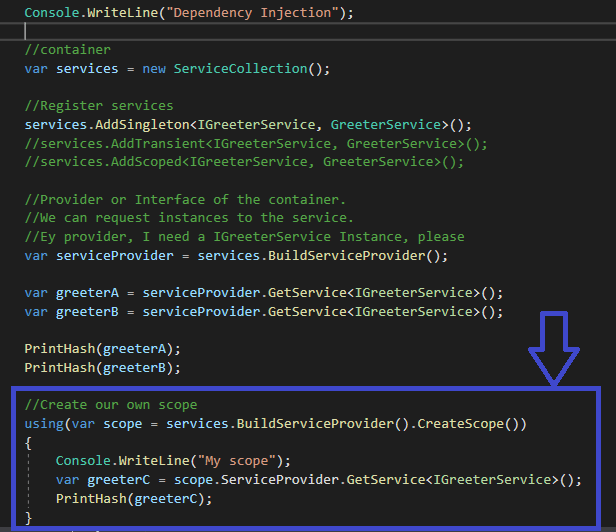Click the closing curly brace of the using block
Viewport: 616px width, 532px height.
[28, 517]
